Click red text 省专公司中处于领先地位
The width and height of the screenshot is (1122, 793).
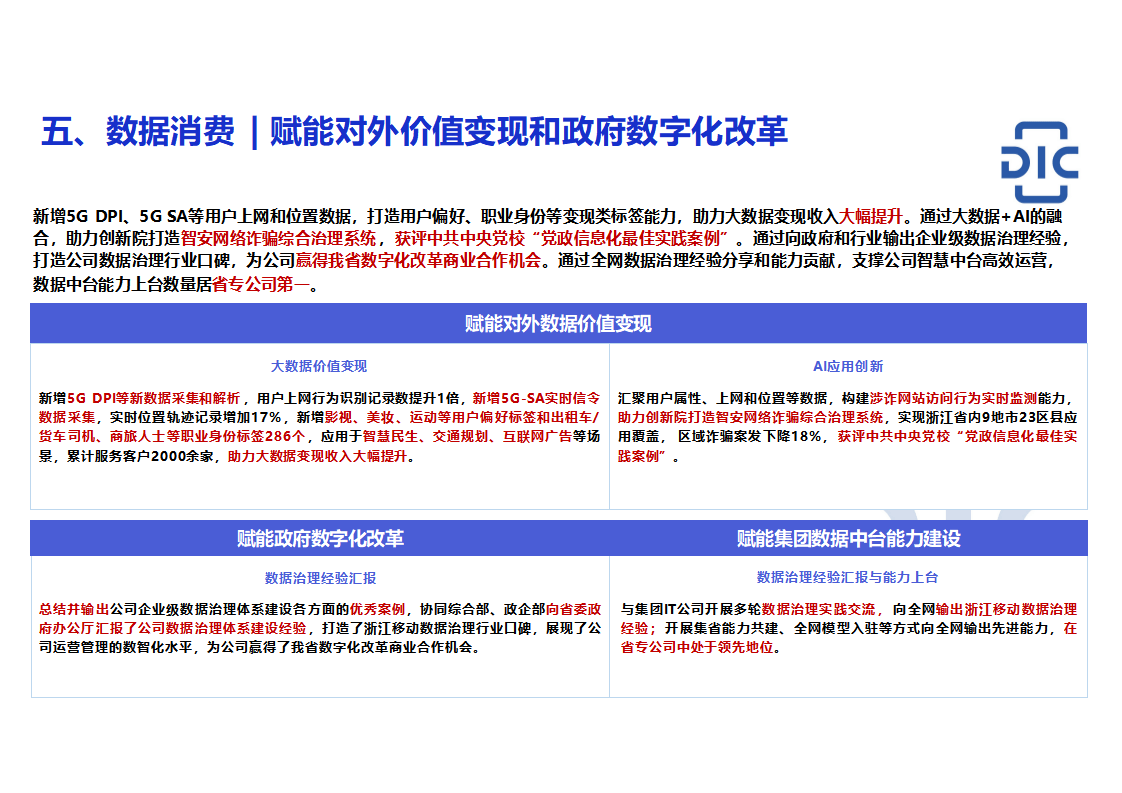tap(697, 647)
